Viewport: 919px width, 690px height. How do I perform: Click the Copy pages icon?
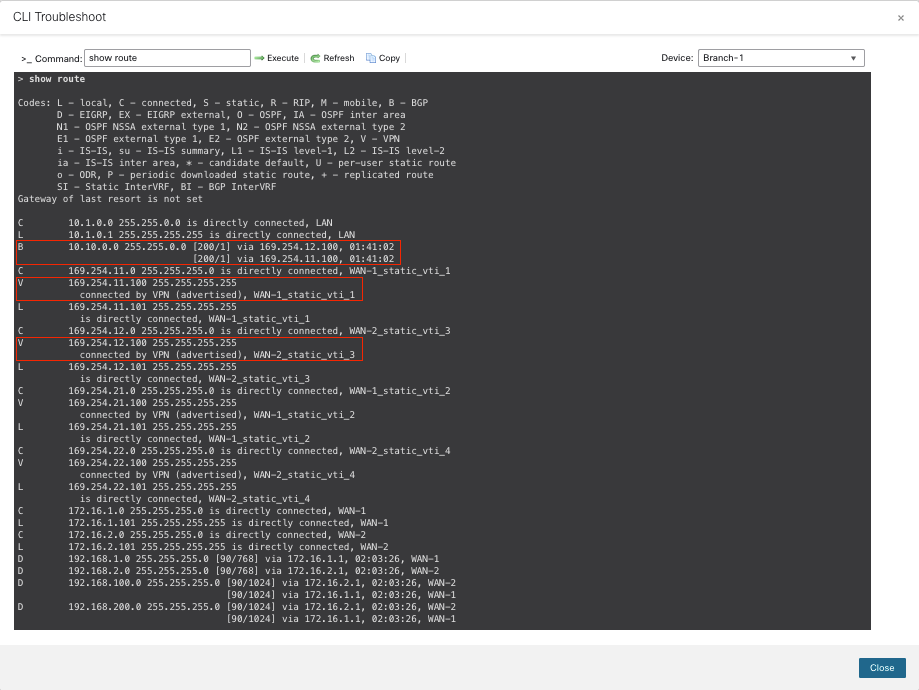tap(370, 58)
